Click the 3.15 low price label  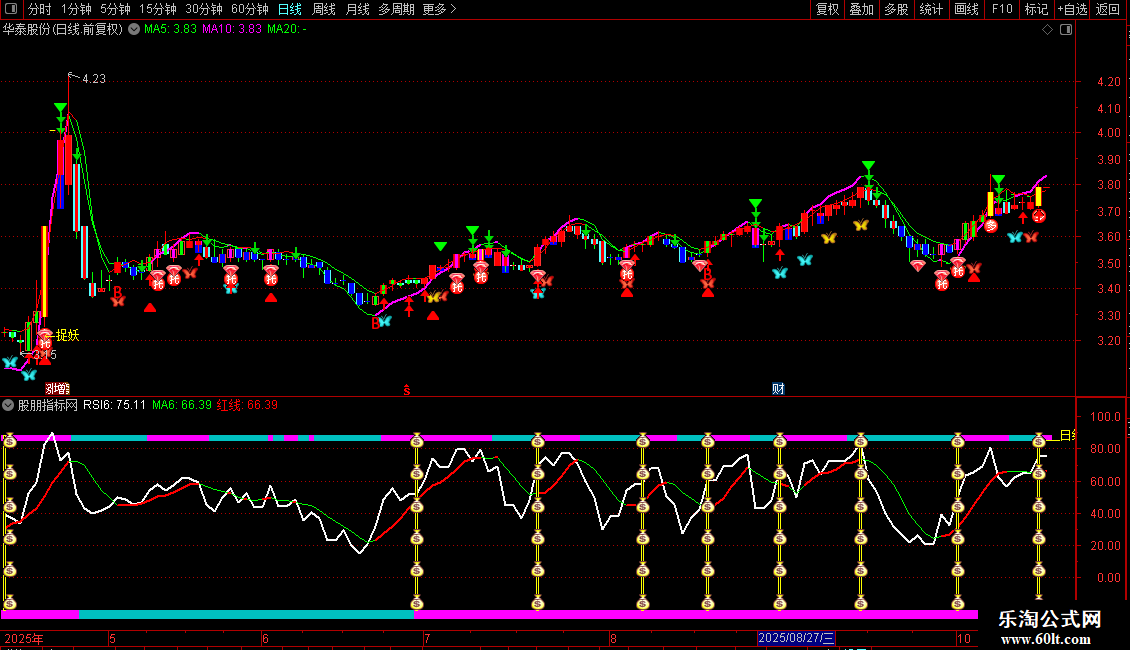pos(45,355)
